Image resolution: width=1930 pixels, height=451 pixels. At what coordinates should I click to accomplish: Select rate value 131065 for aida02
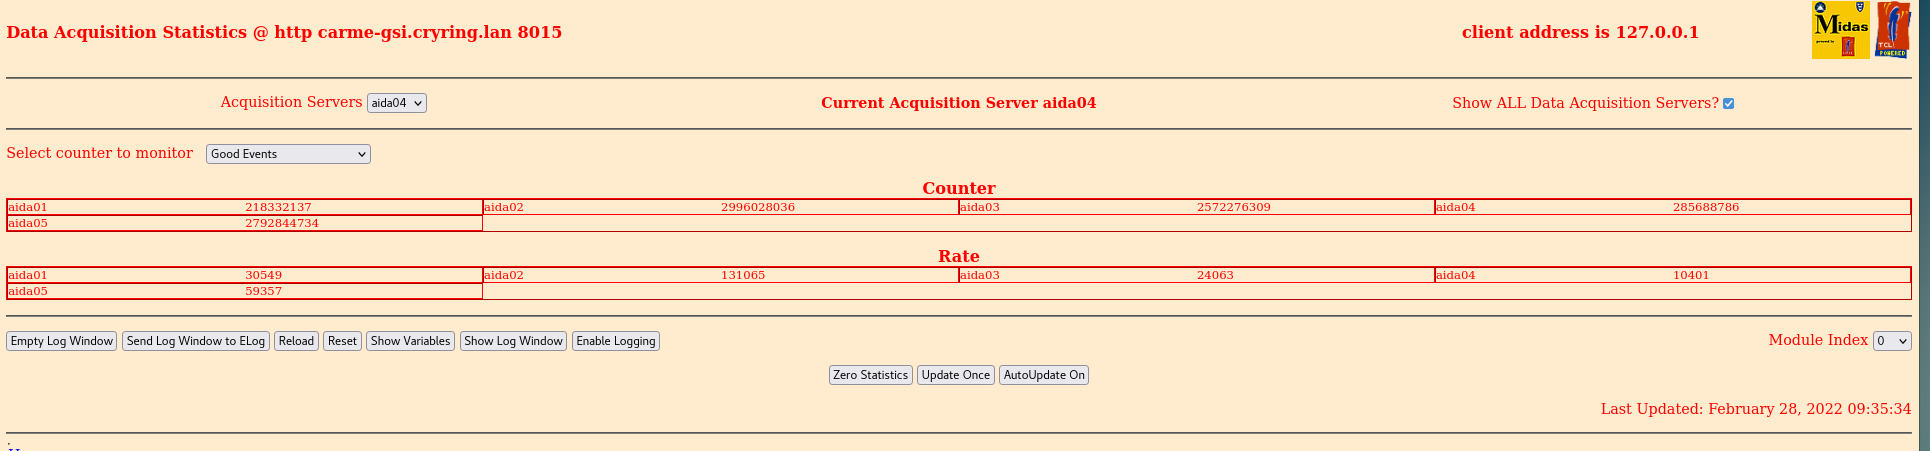pyautogui.click(x=743, y=275)
